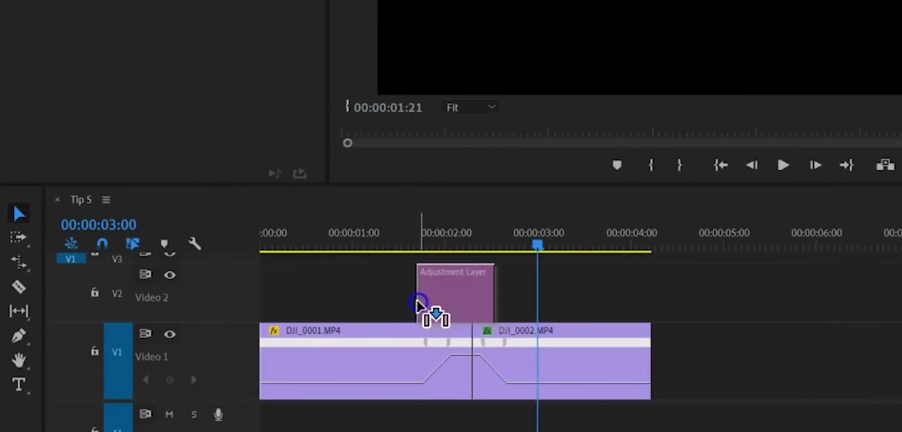Mark In point in Program Monitor

651,165
